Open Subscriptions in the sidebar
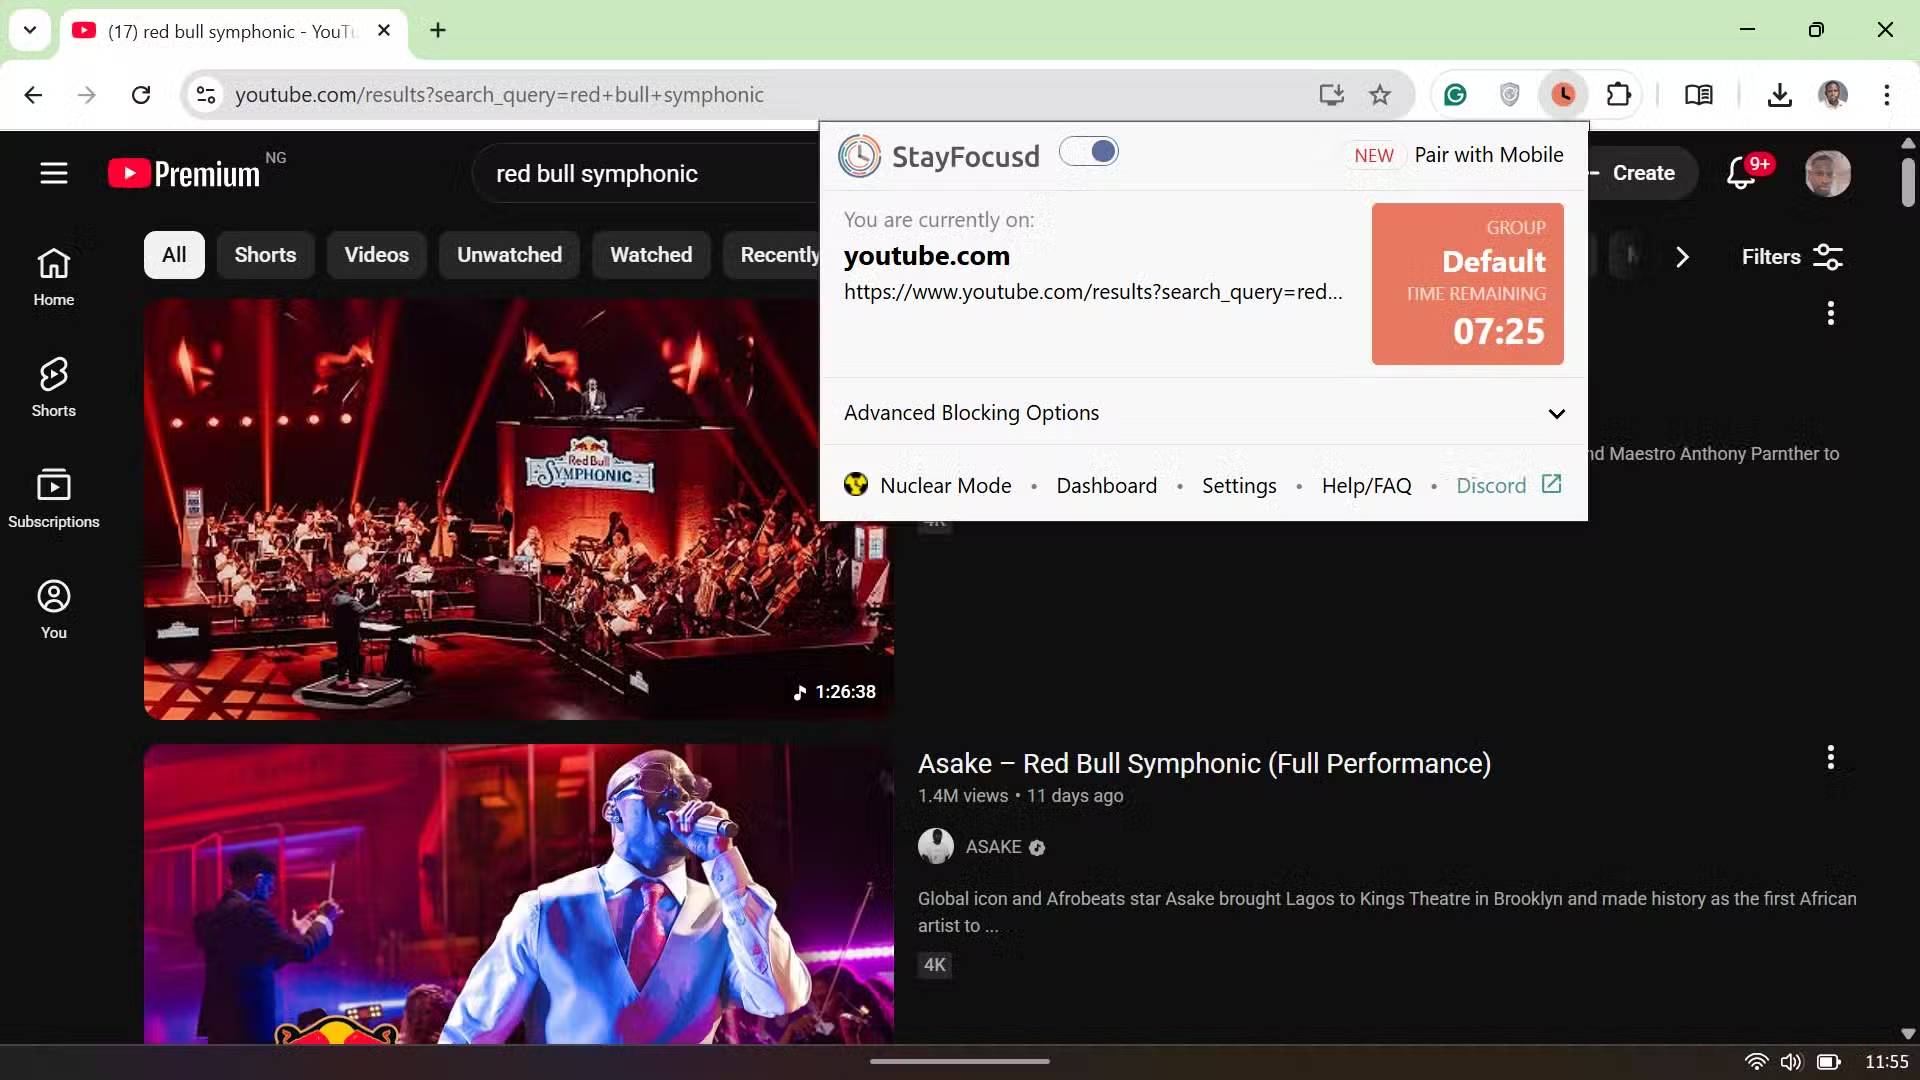Image resolution: width=1920 pixels, height=1080 pixels. [54, 498]
